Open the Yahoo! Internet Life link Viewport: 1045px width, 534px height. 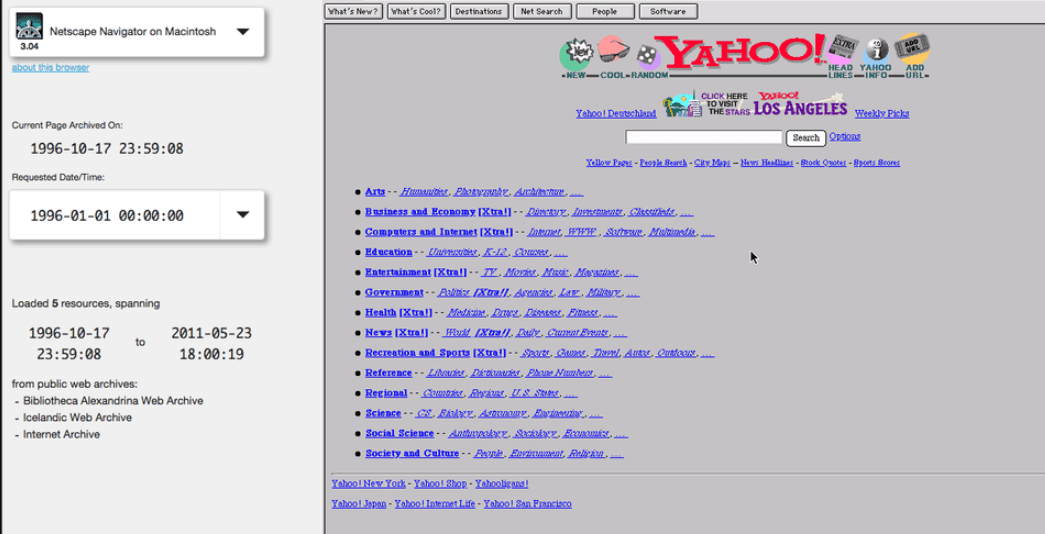[435, 504]
